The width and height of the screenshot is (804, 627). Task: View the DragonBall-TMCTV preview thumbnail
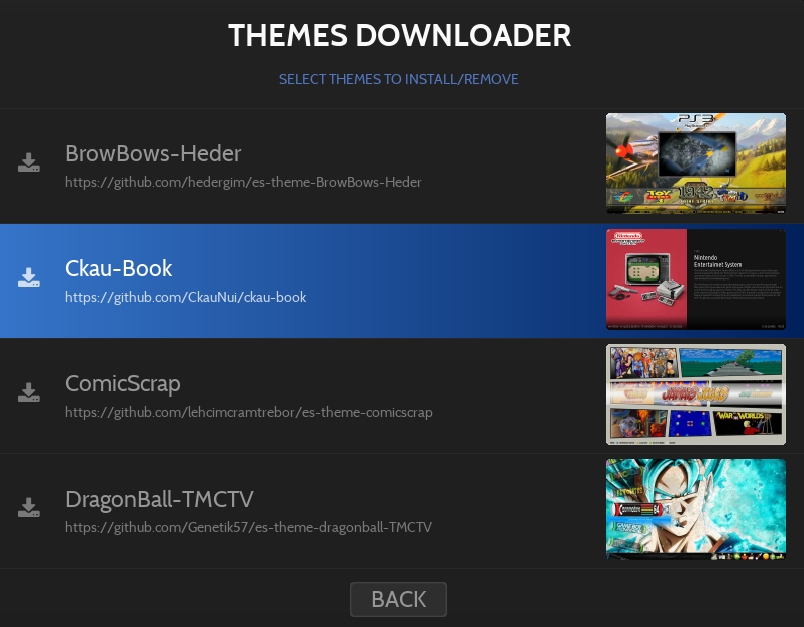696,509
